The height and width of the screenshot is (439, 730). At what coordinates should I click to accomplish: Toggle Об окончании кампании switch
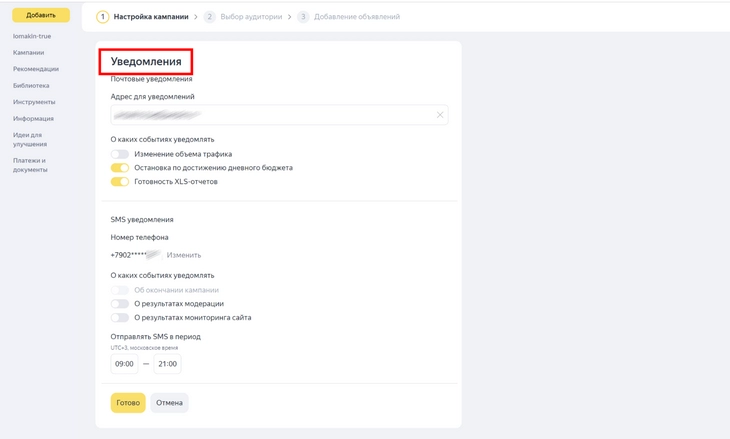[x=120, y=290]
